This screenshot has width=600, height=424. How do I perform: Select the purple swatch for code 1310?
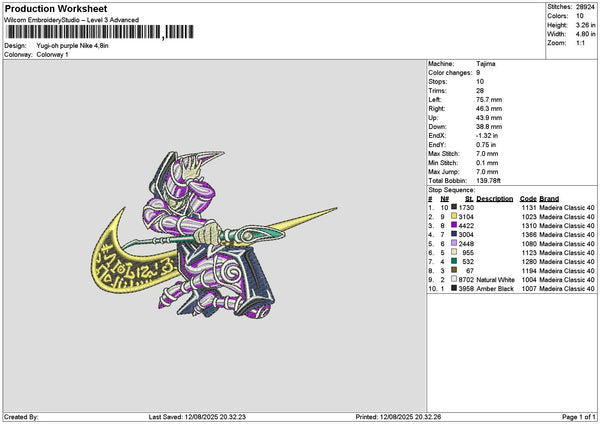(x=454, y=225)
